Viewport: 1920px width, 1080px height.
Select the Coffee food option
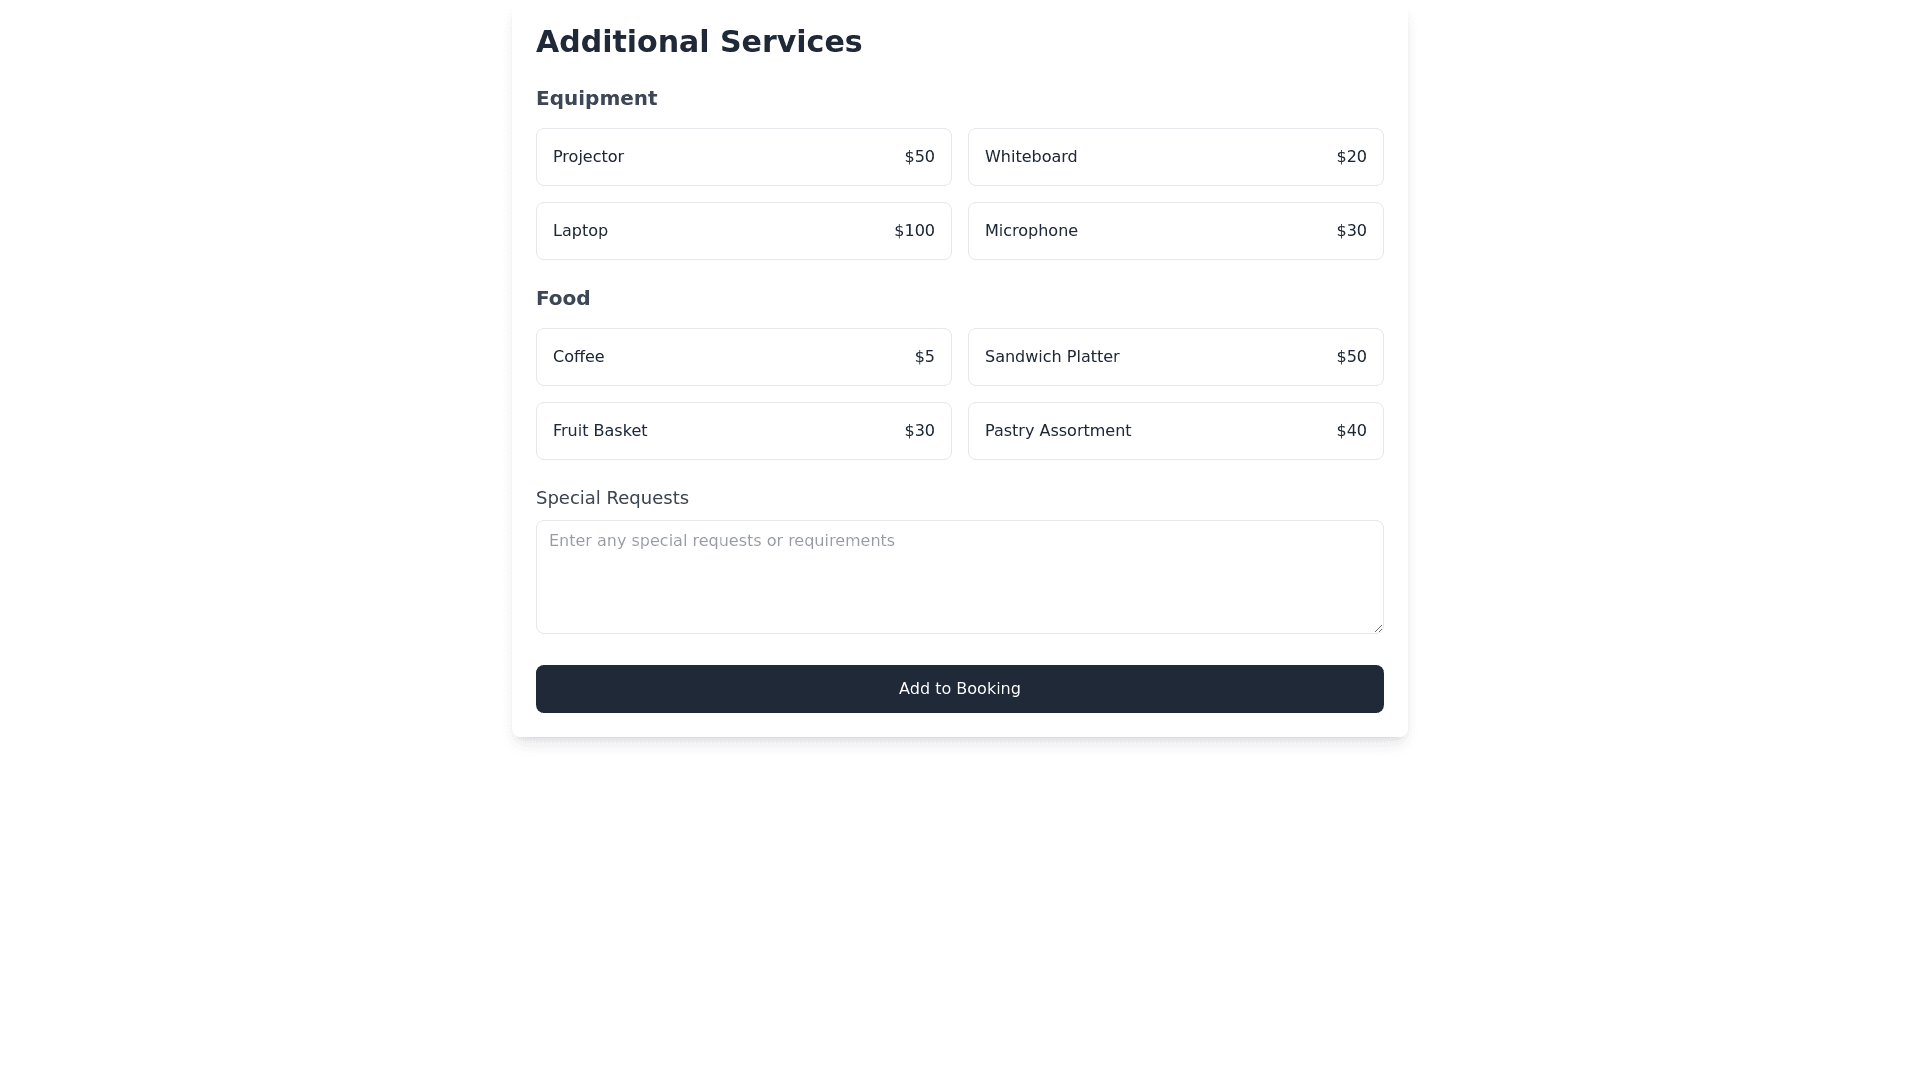(x=743, y=357)
